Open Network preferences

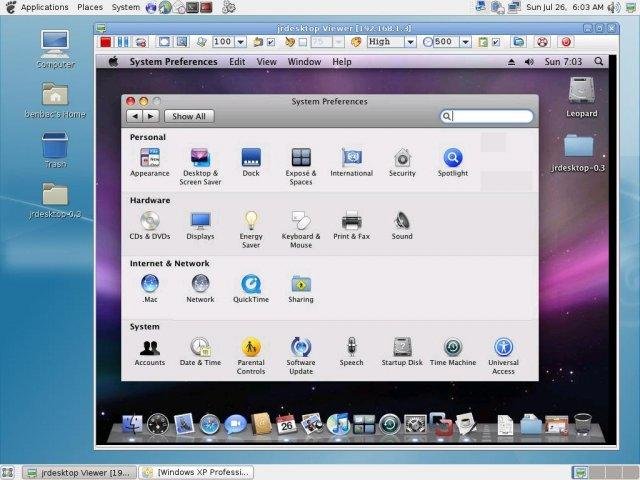(200, 289)
